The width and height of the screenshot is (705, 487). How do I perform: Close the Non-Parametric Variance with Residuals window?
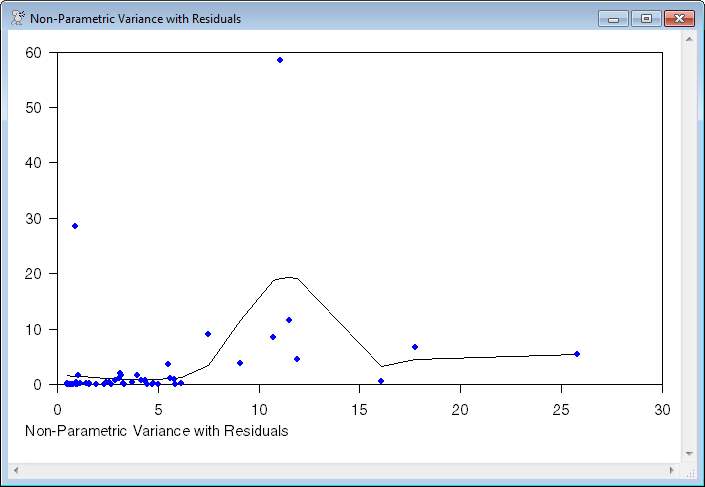[679, 18]
